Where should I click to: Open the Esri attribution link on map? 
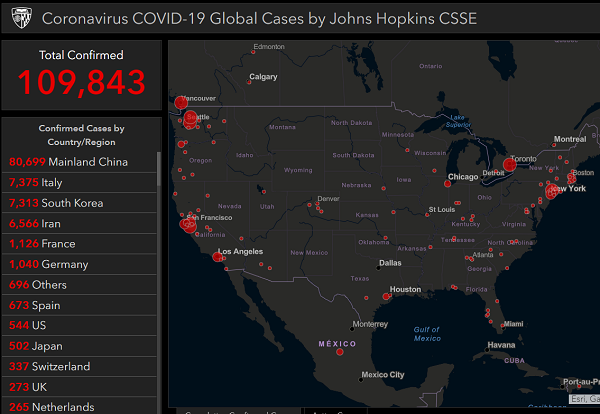[579, 398]
